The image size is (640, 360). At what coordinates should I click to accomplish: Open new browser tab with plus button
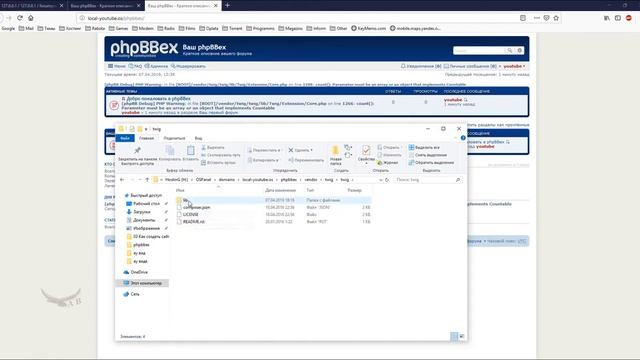click(227, 5)
